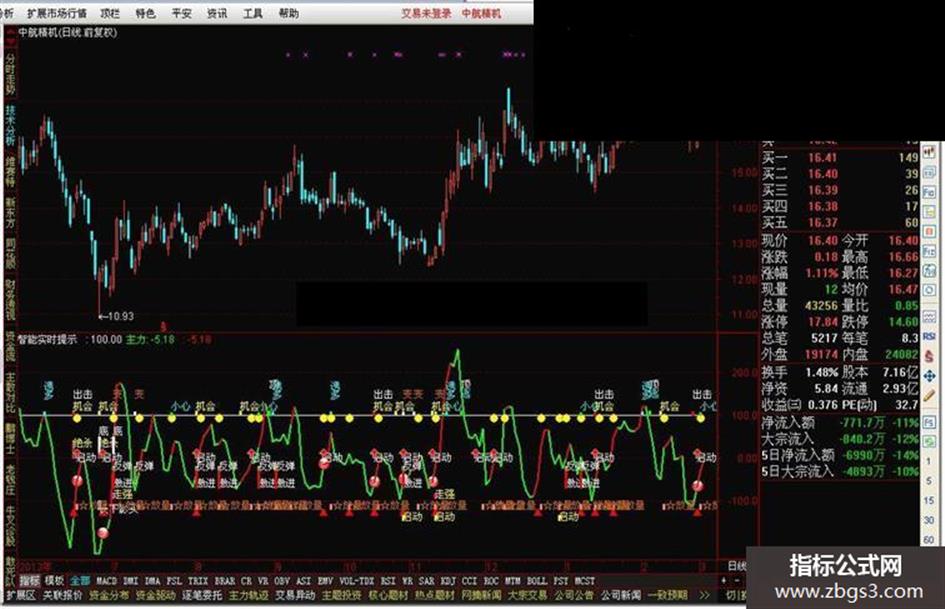Click the wavy lines chart icon
Viewport: 945px width, 609px height.
(x=929, y=315)
